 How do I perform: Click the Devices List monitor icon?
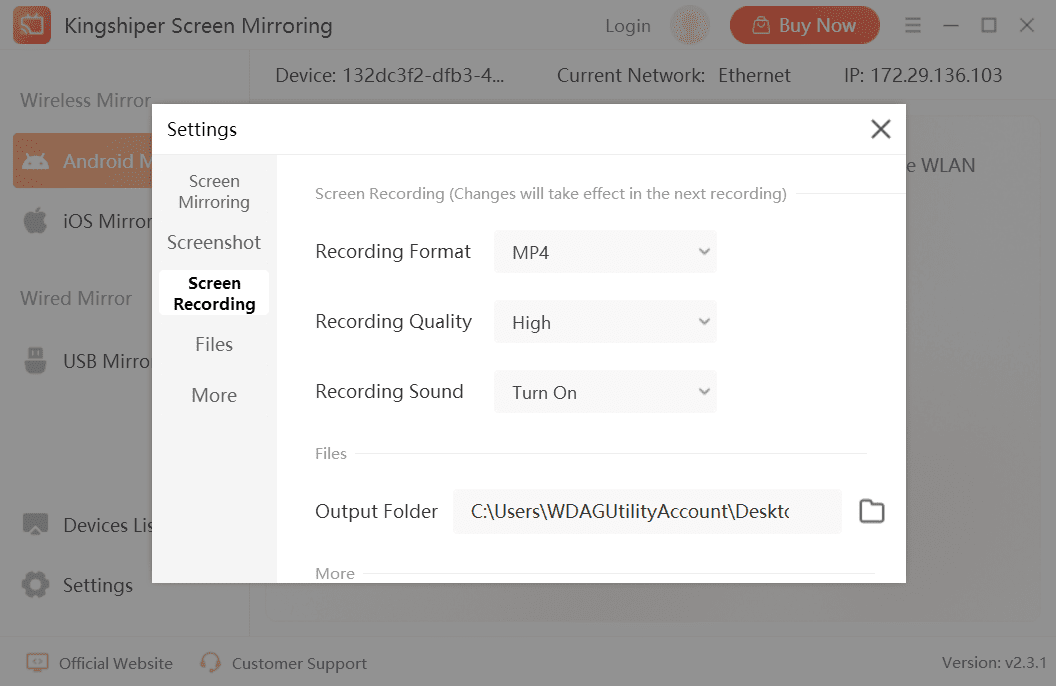[35, 524]
